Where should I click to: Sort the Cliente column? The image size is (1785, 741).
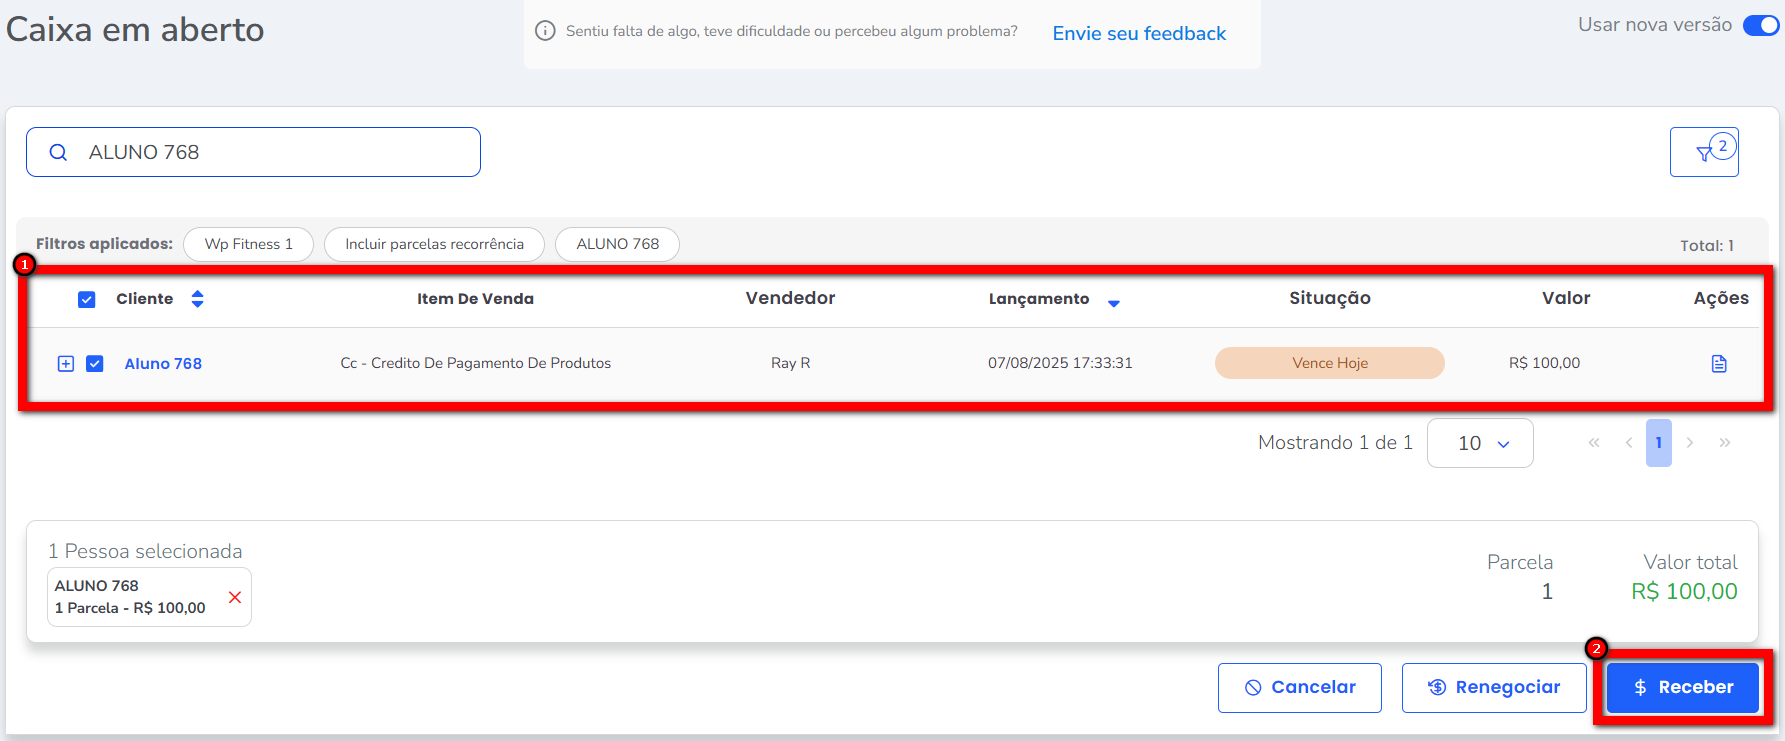point(197,299)
